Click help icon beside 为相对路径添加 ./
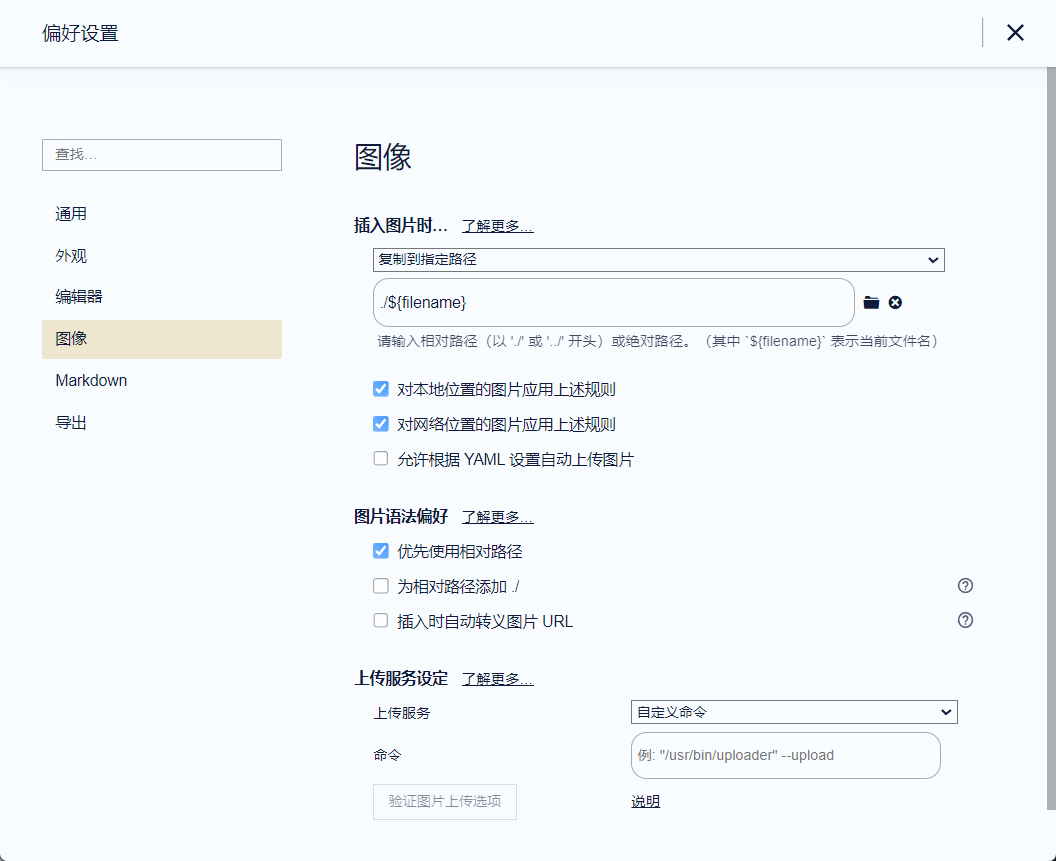1056x861 pixels. click(x=965, y=586)
